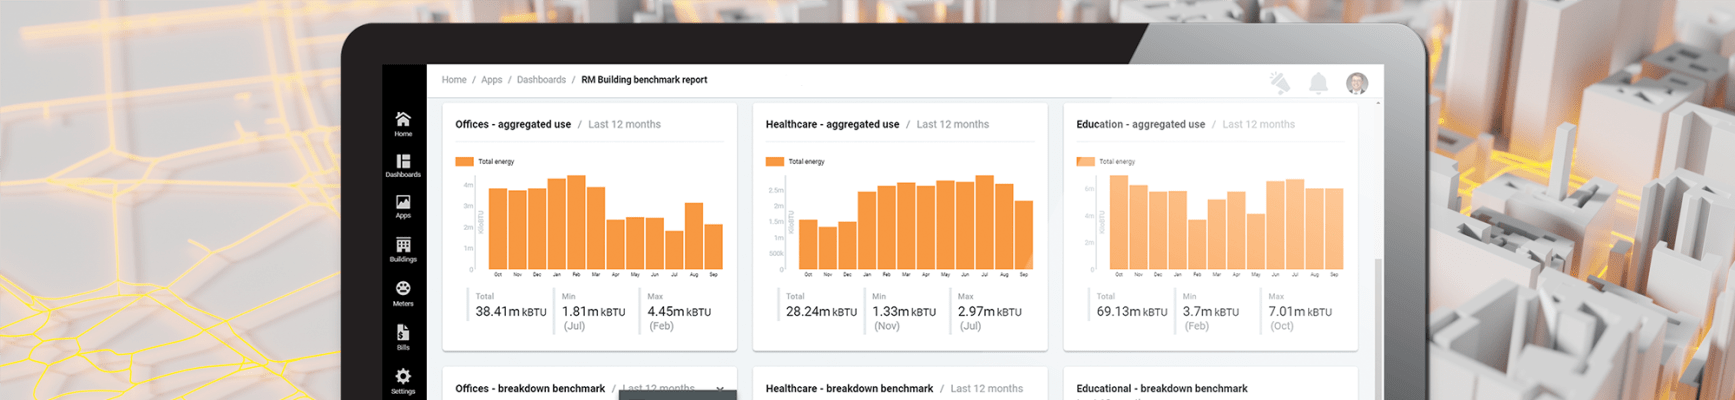
Task: Open the user profile avatar menu
Action: 1356,84
